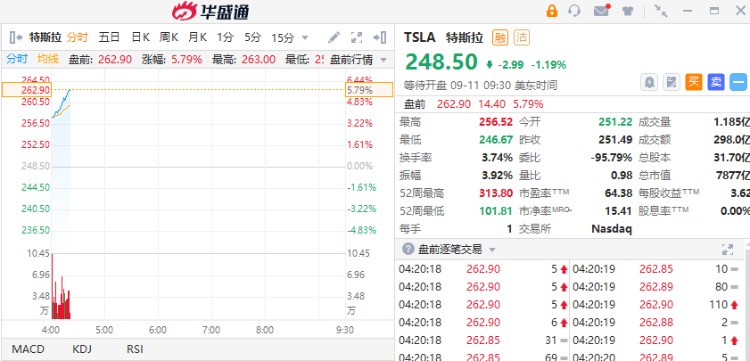Click the price alert bell icon

coord(650,82)
